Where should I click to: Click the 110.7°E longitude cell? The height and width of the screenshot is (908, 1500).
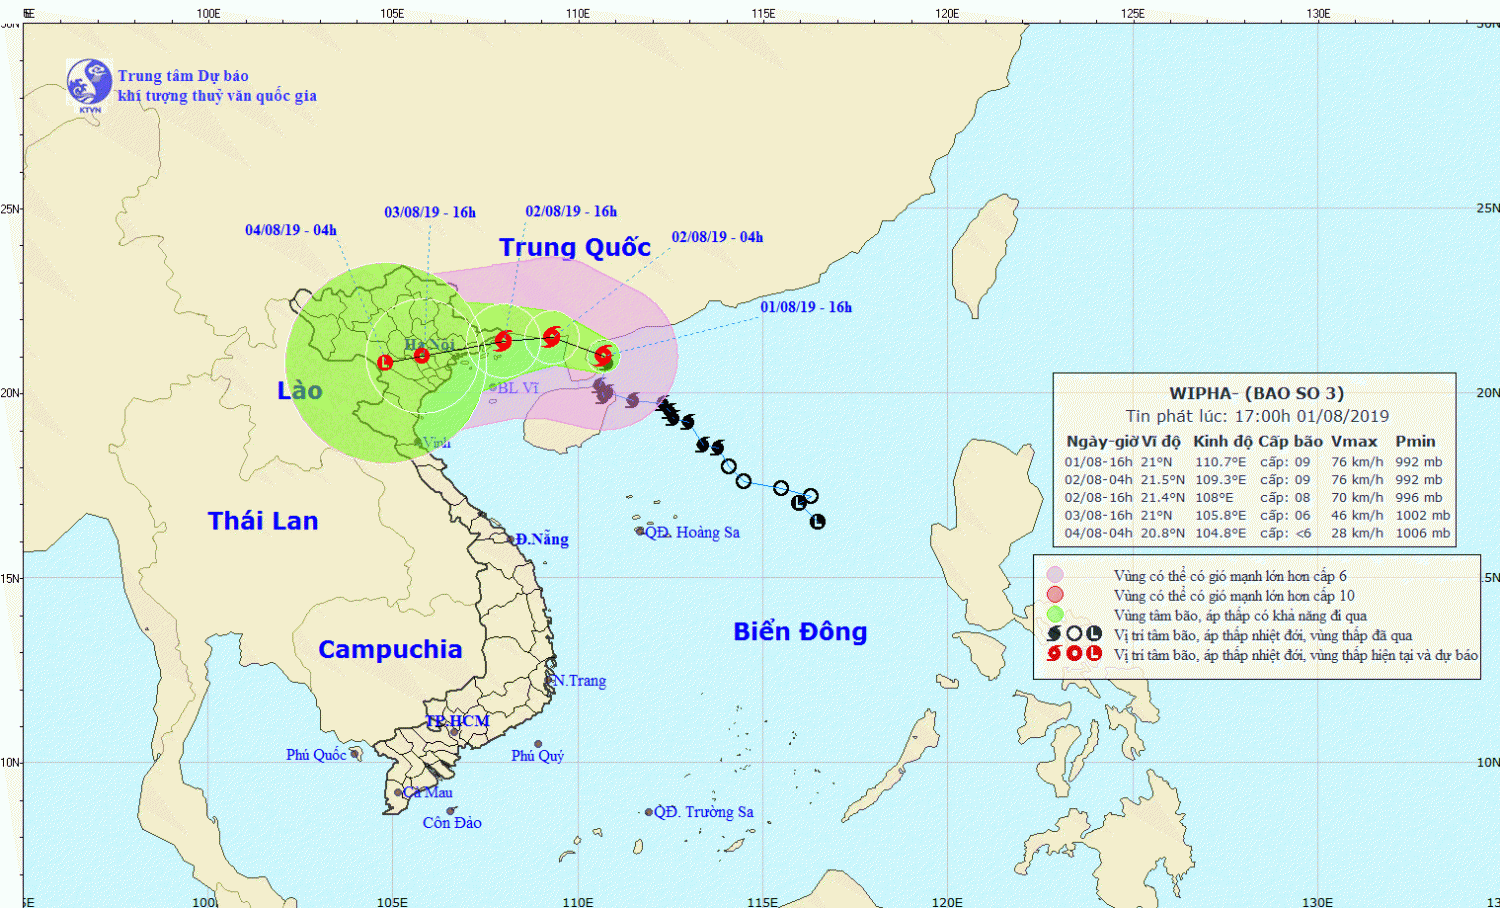click(1221, 462)
